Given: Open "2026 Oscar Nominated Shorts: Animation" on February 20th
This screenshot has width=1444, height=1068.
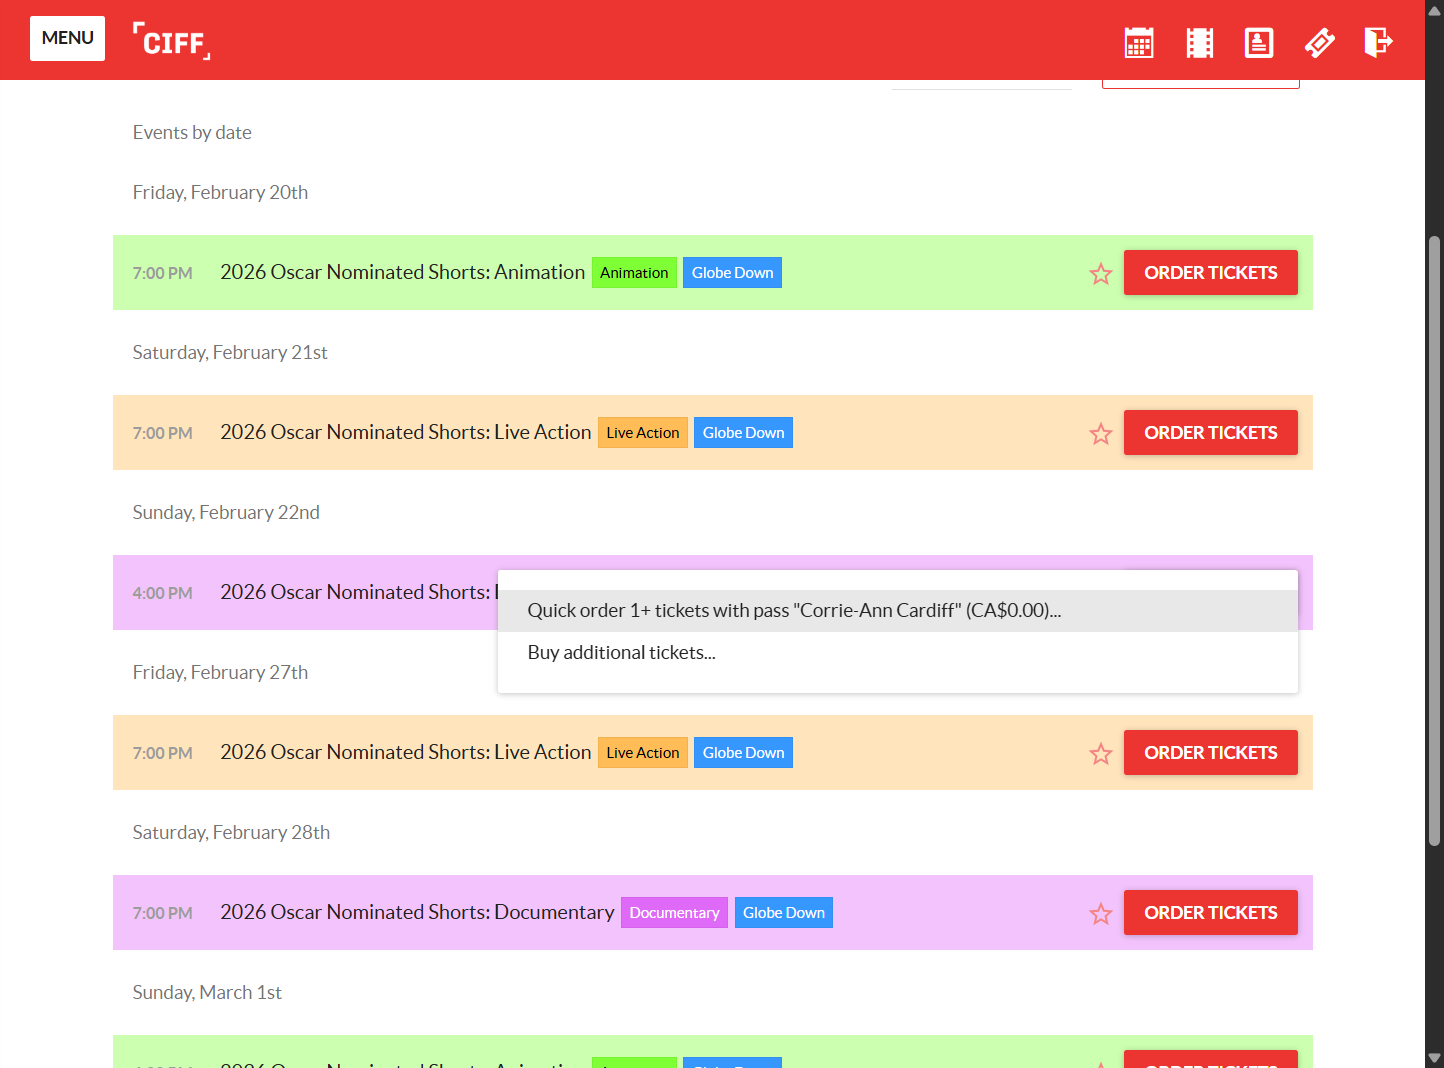Looking at the screenshot, I should click(402, 272).
